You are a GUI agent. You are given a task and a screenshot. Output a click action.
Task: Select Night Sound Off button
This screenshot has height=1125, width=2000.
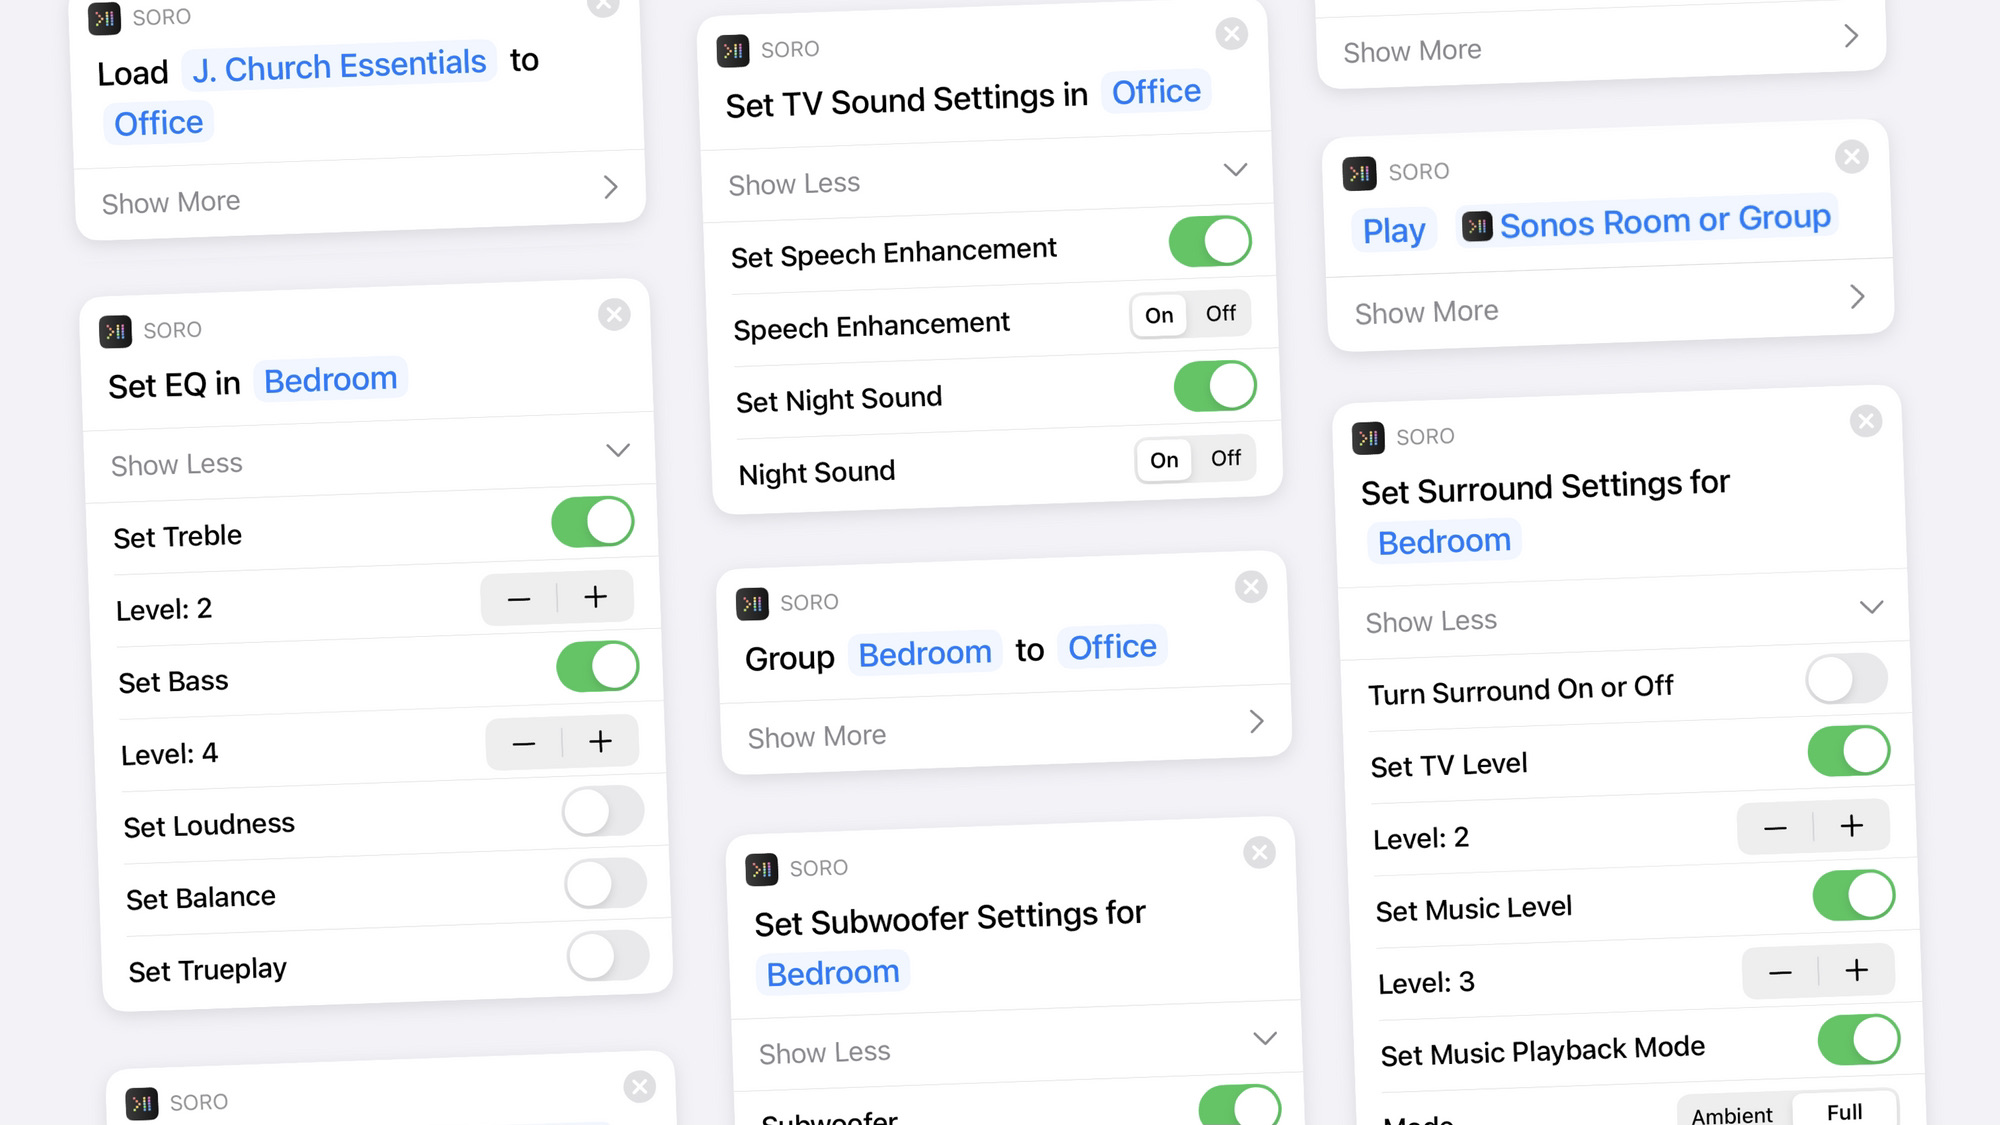pos(1223,459)
